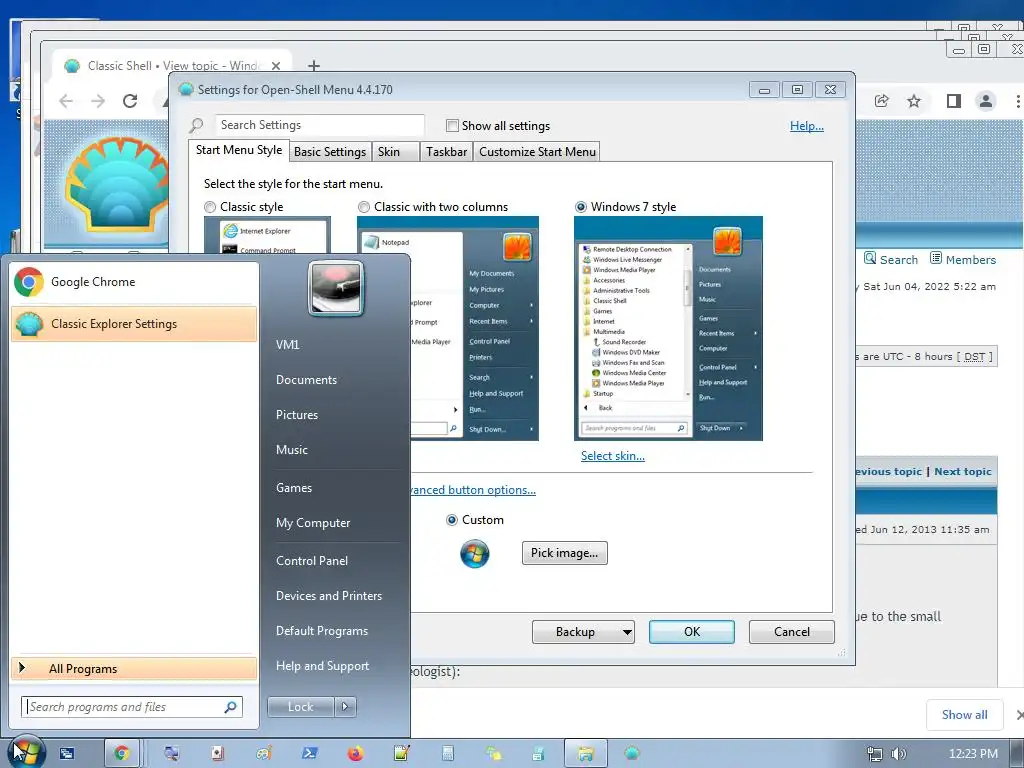The image size is (1024, 768).
Task: Open Help and Support from the start menu
Action: tap(323, 666)
